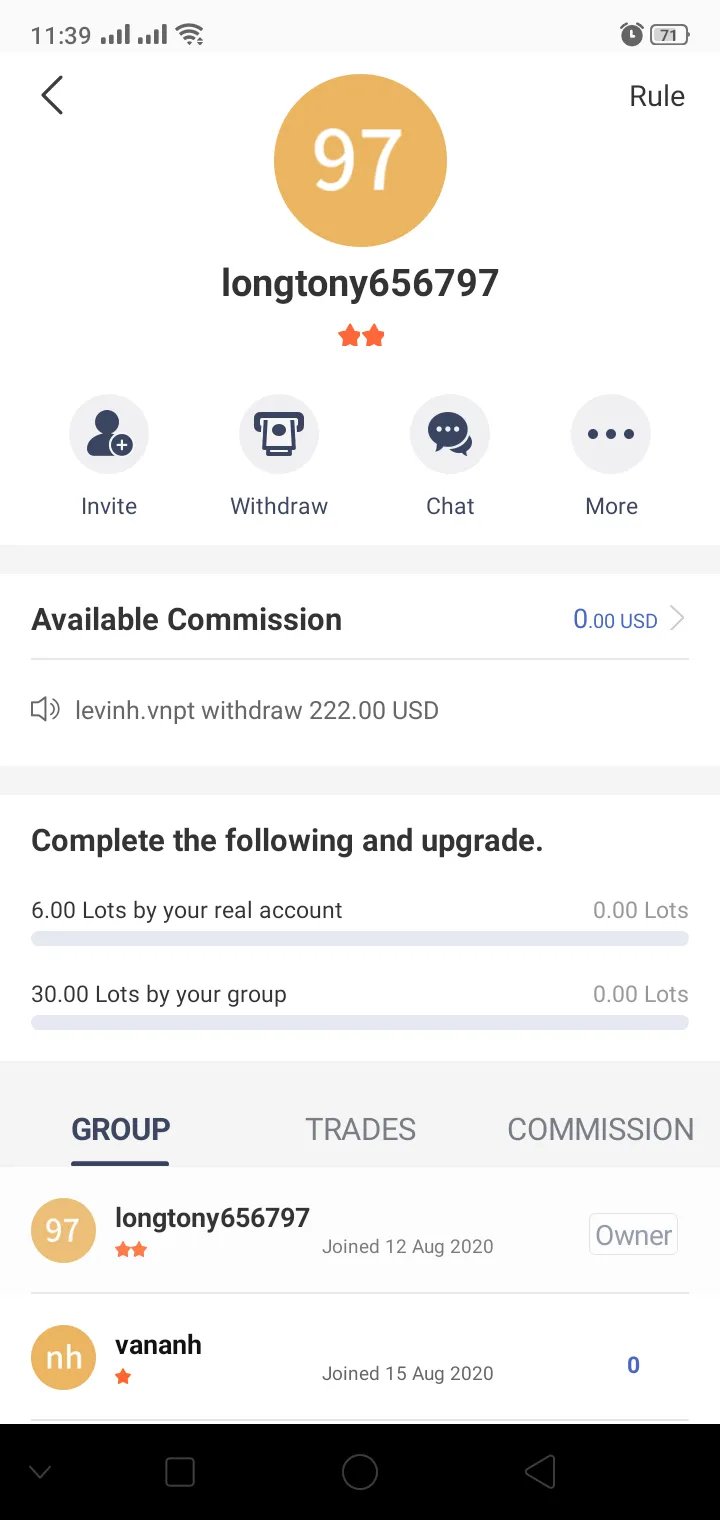The image size is (720, 1520).
Task: Open the 0.00 USD commission amount
Action: click(615, 619)
